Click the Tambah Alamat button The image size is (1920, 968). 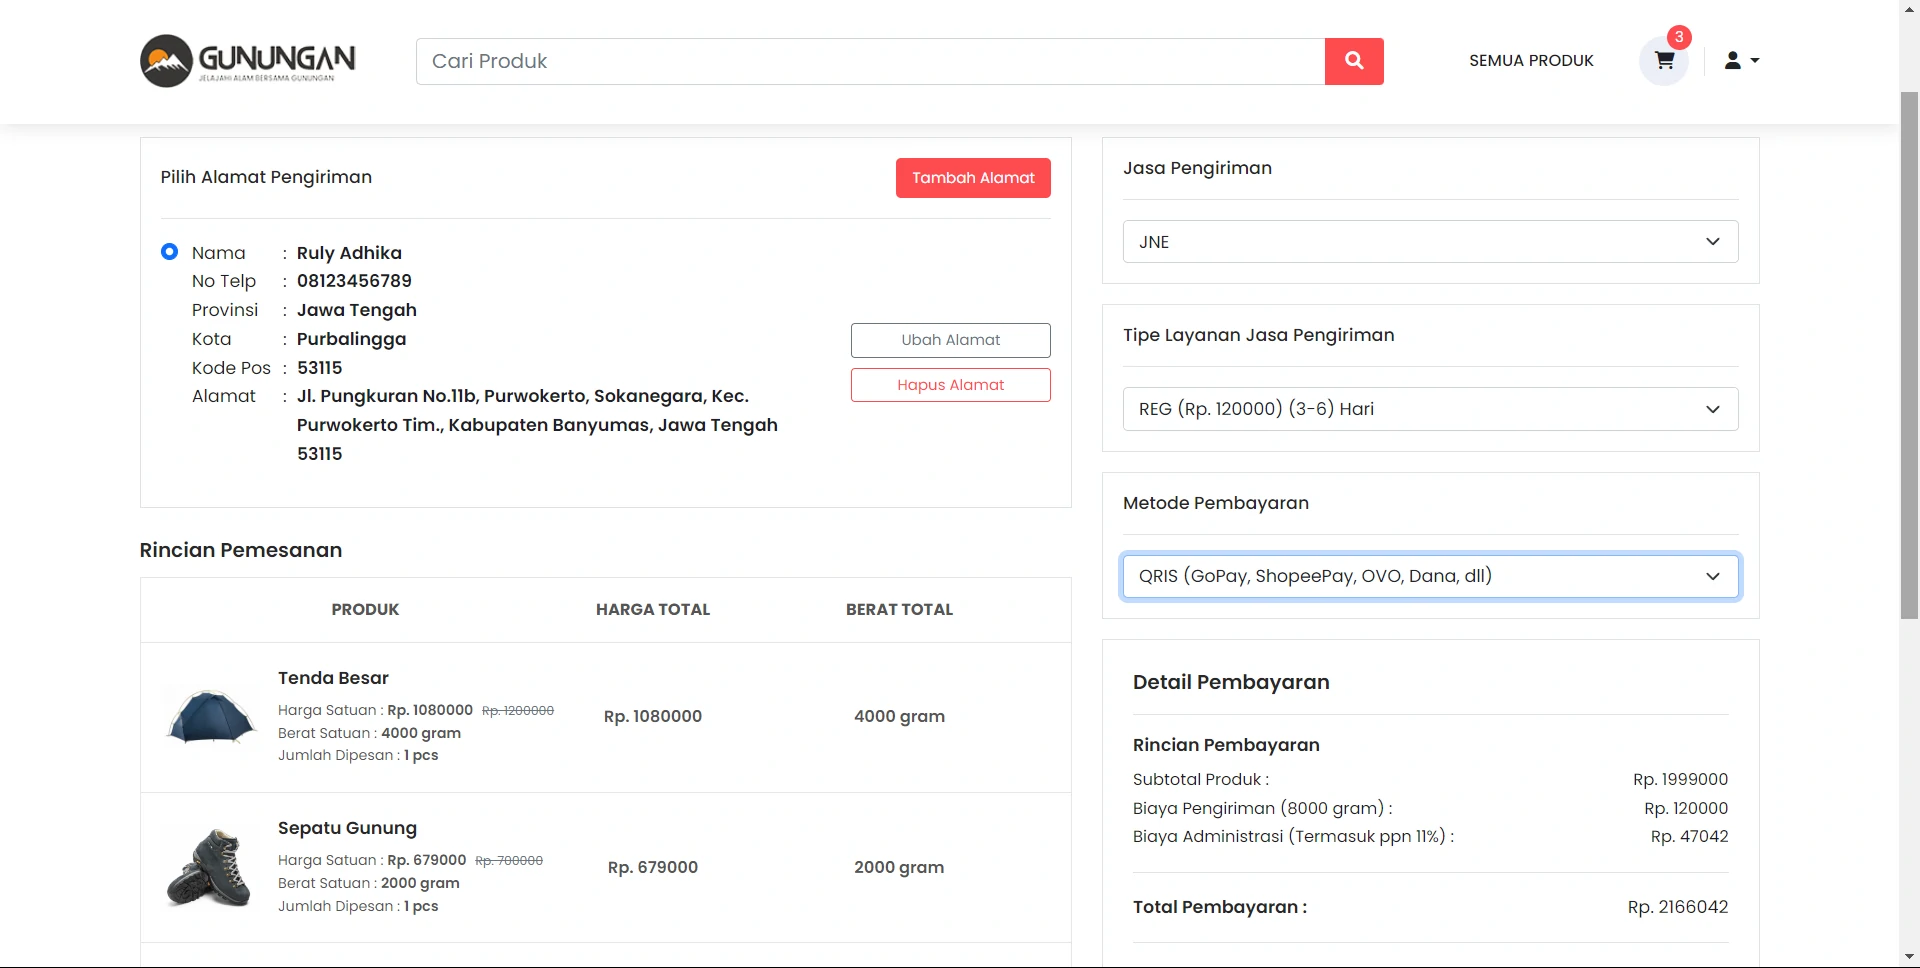(x=973, y=178)
